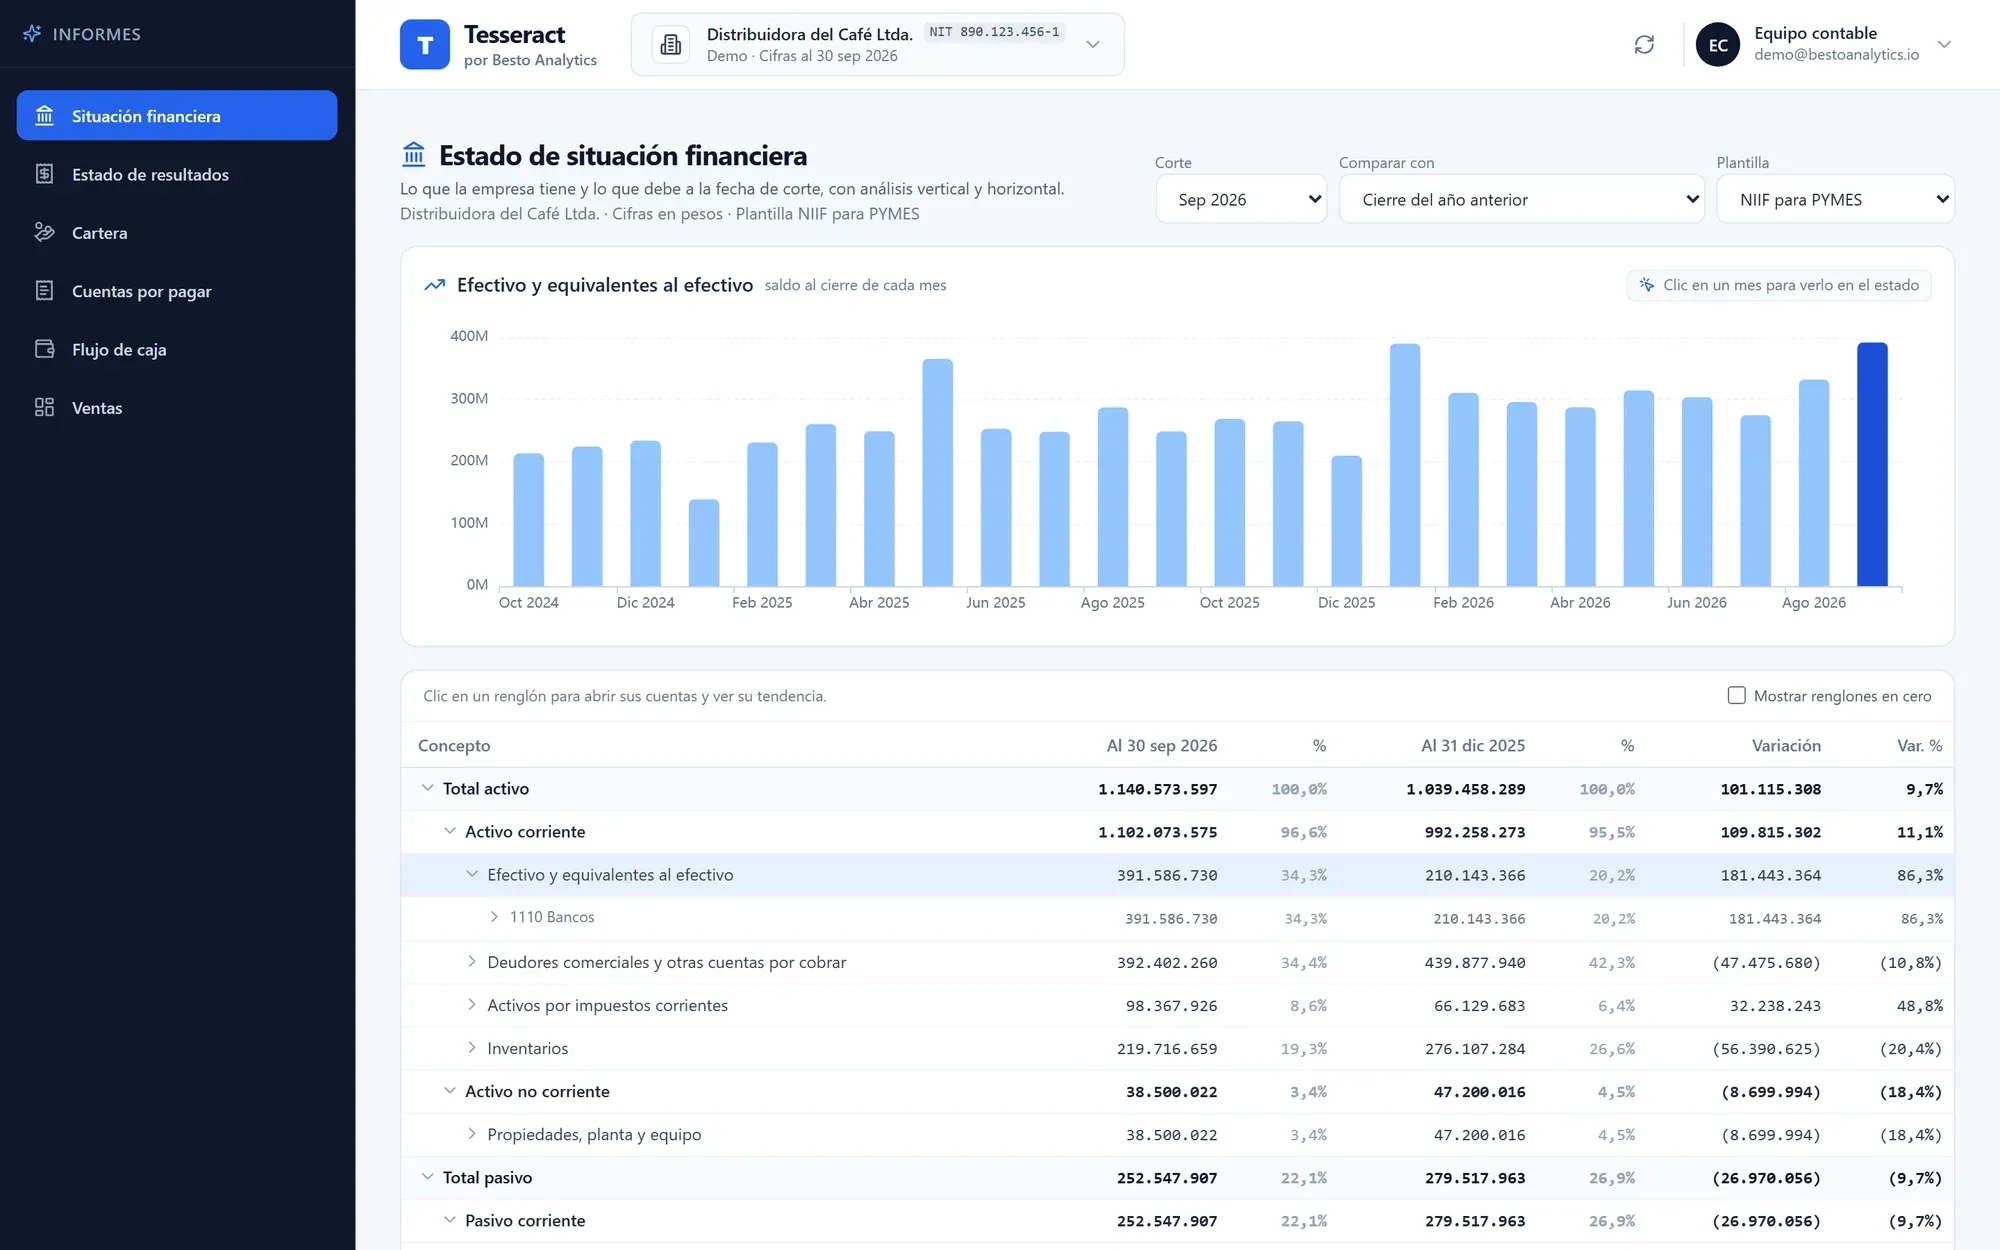Click the Ventas grid icon
Image resolution: width=2000 pixels, height=1250 pixels.
pyautogui.click(x=44, y=407)
